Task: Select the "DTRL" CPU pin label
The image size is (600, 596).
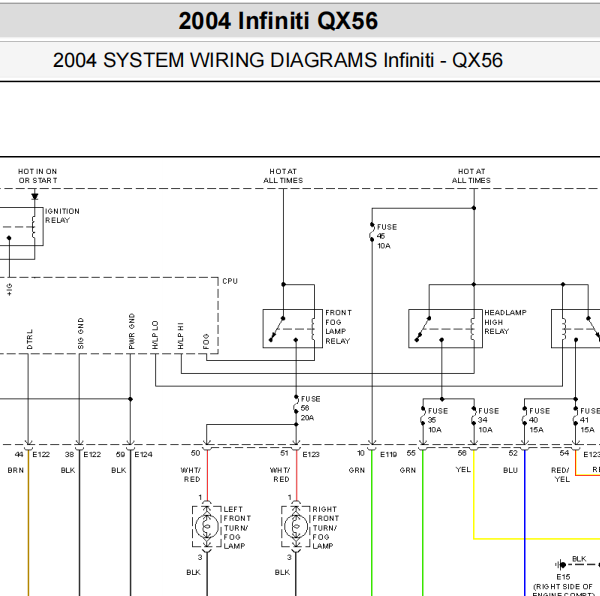Action: tap(30, 339)
